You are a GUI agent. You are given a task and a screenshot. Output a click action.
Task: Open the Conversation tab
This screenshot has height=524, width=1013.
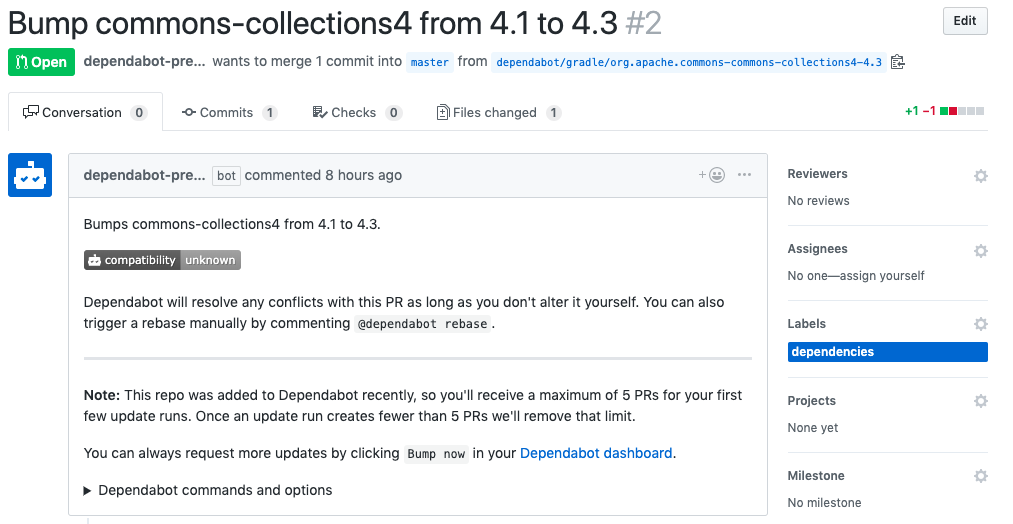[x=85, y=112]
